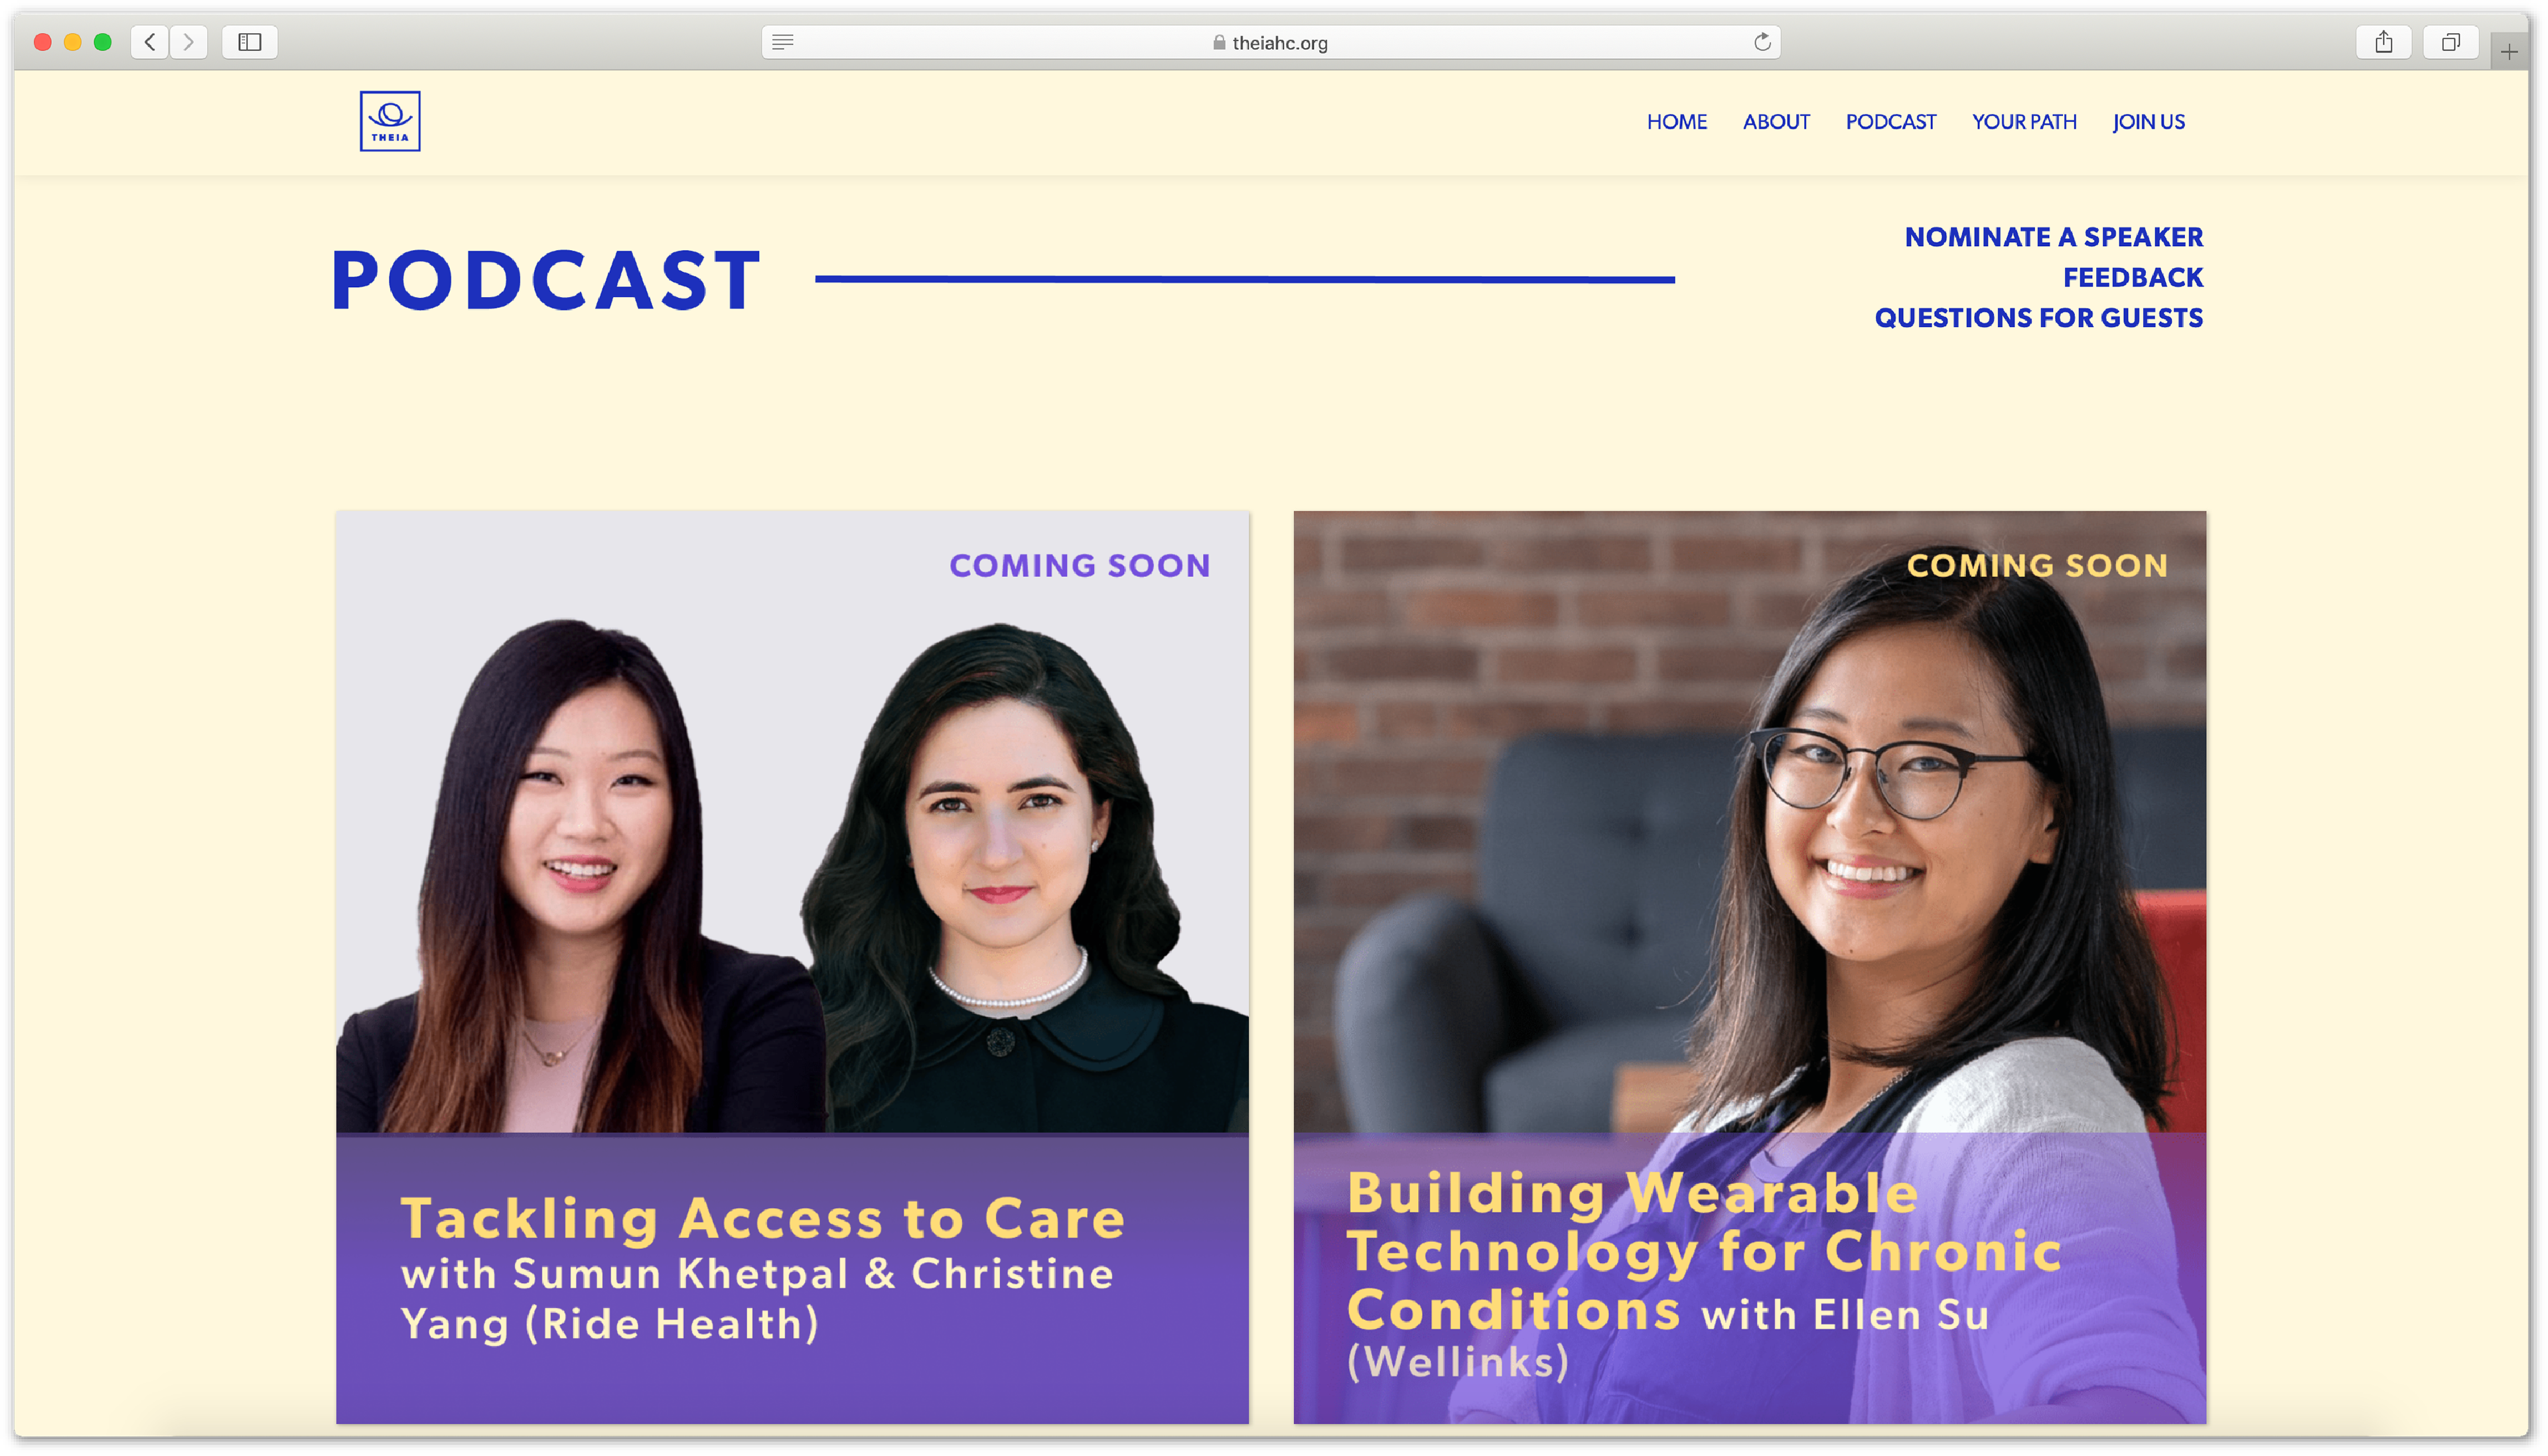Go back with the browser back arrow
Screen dimensions: 2548x1456
150,42
